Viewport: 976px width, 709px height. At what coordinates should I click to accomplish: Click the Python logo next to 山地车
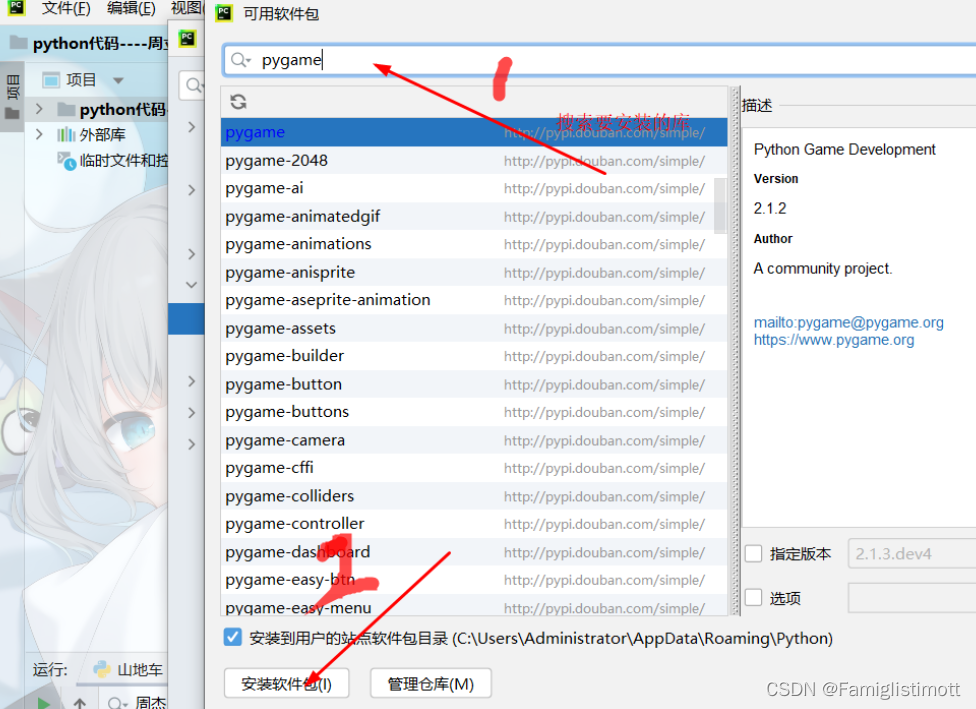pos(100,669)
